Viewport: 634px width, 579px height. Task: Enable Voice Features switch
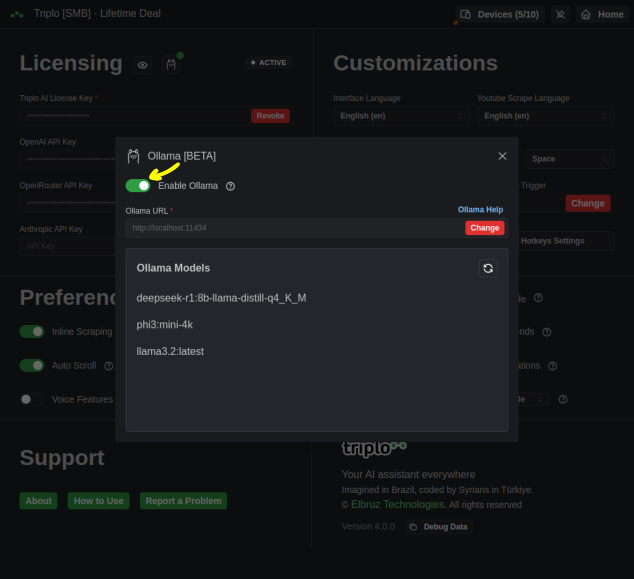point(32,399)
